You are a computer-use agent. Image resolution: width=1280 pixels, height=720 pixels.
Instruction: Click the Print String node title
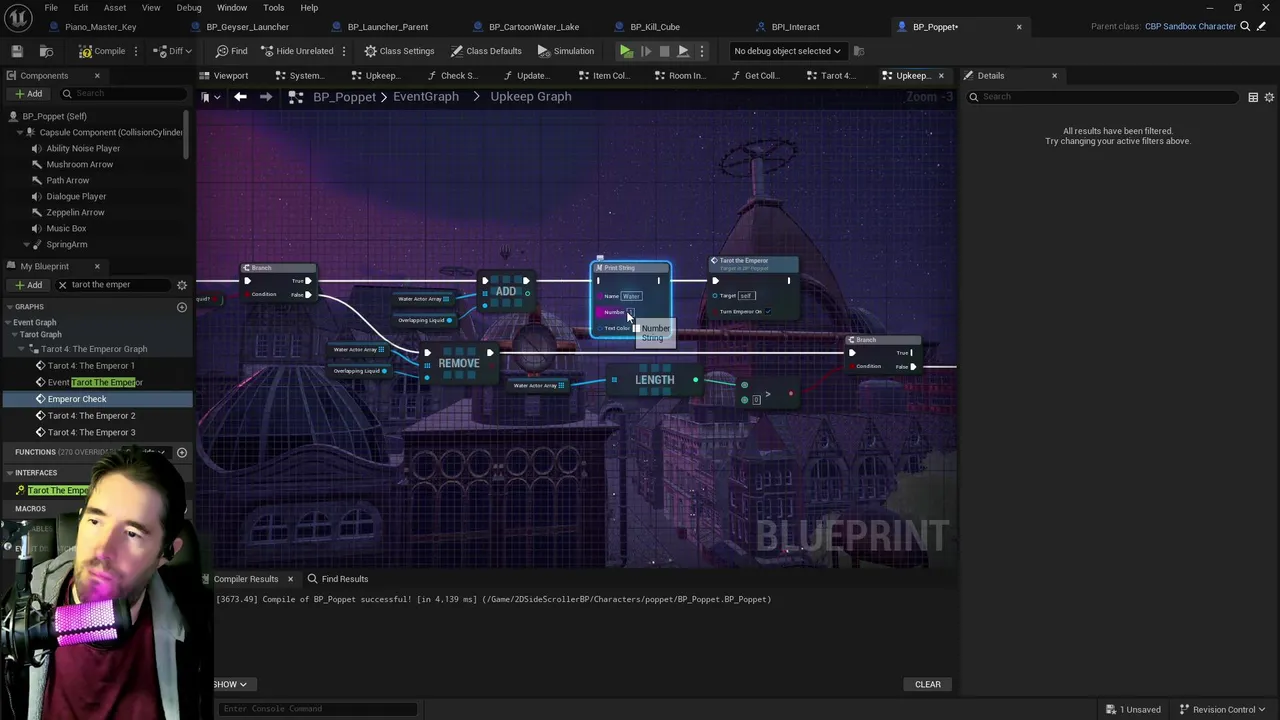[x=619, y=268]
